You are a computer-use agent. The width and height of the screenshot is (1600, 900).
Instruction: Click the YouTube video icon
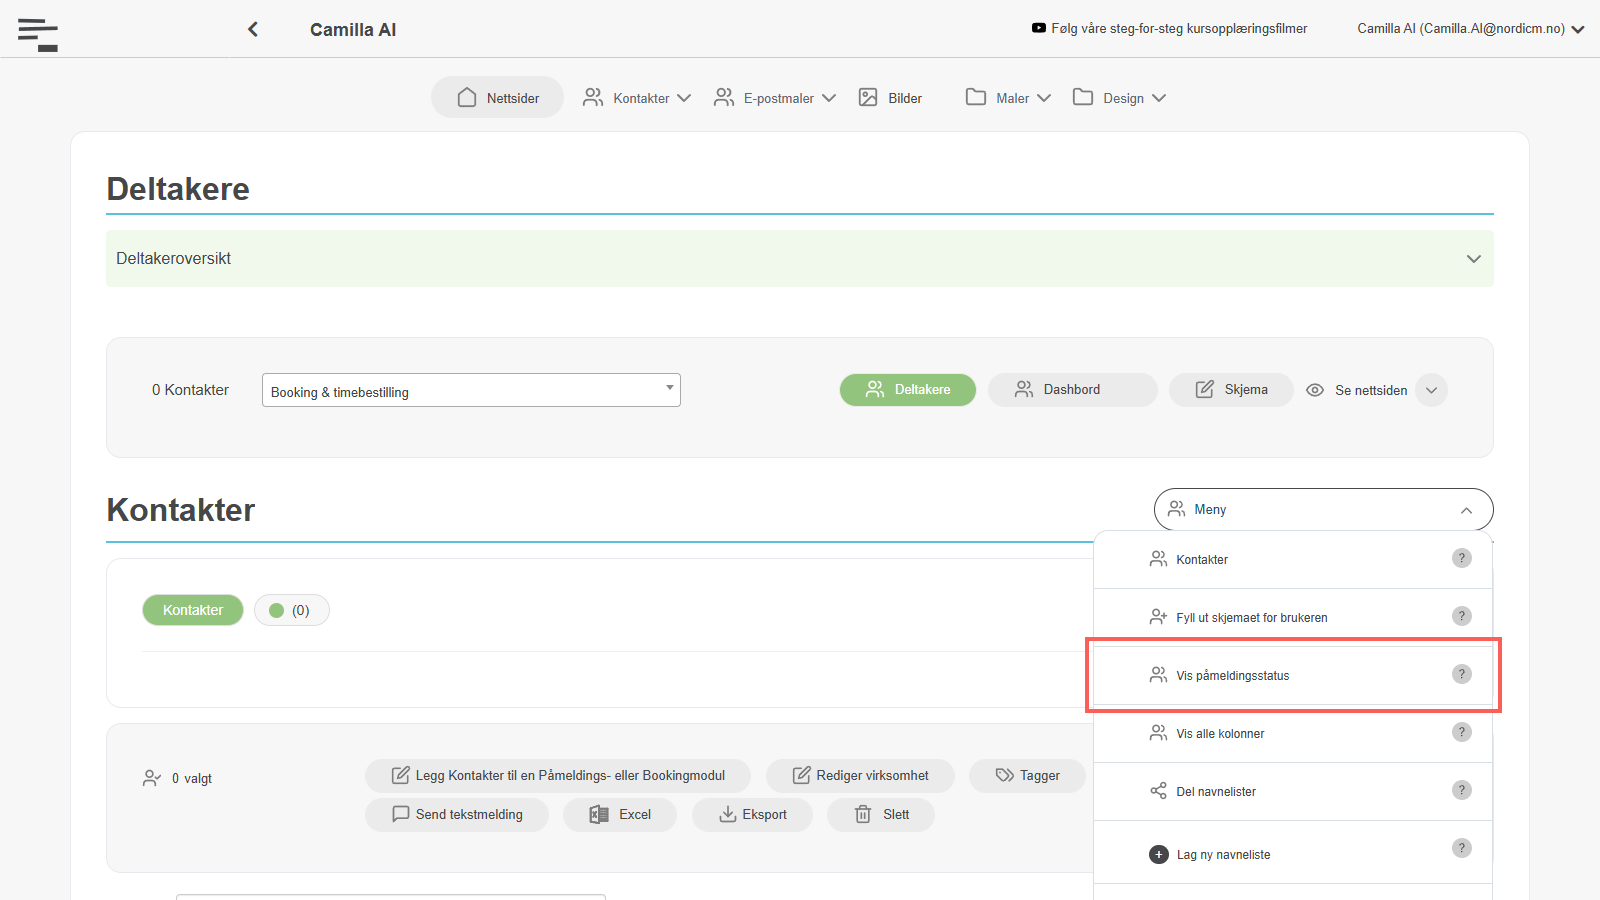point(1039,28)
